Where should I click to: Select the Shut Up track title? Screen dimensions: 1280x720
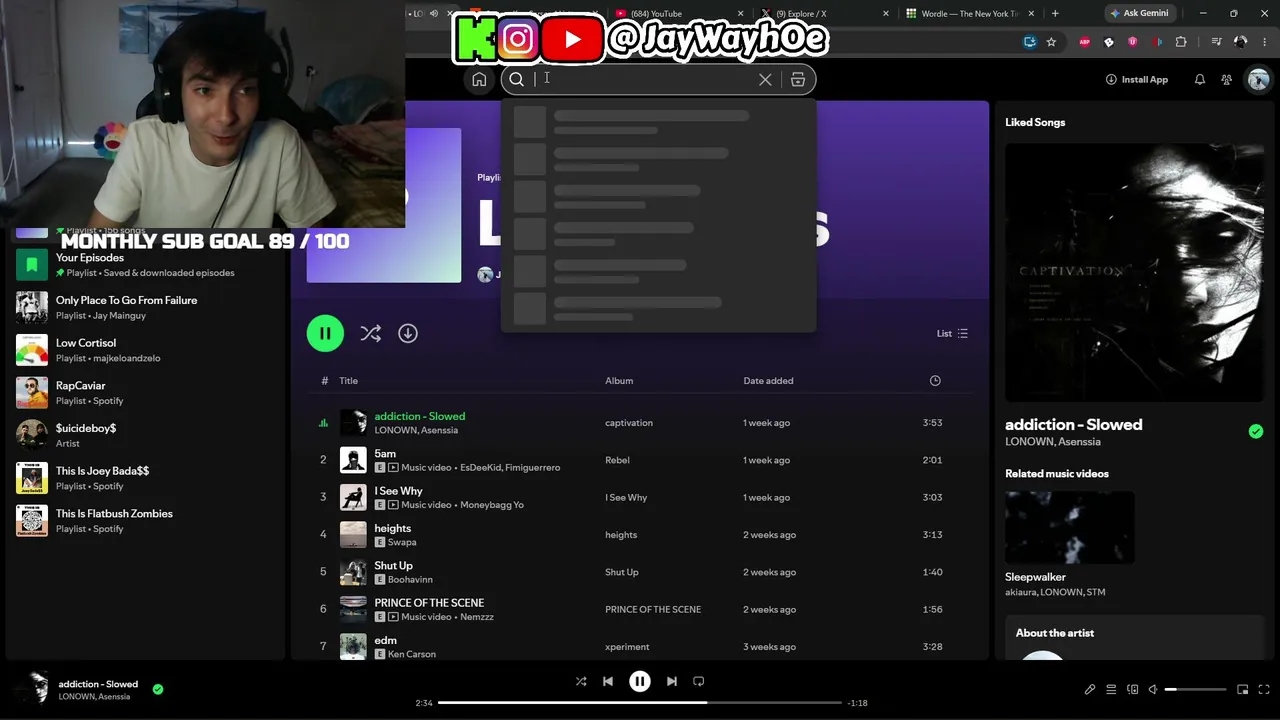[x=393, y=566]
